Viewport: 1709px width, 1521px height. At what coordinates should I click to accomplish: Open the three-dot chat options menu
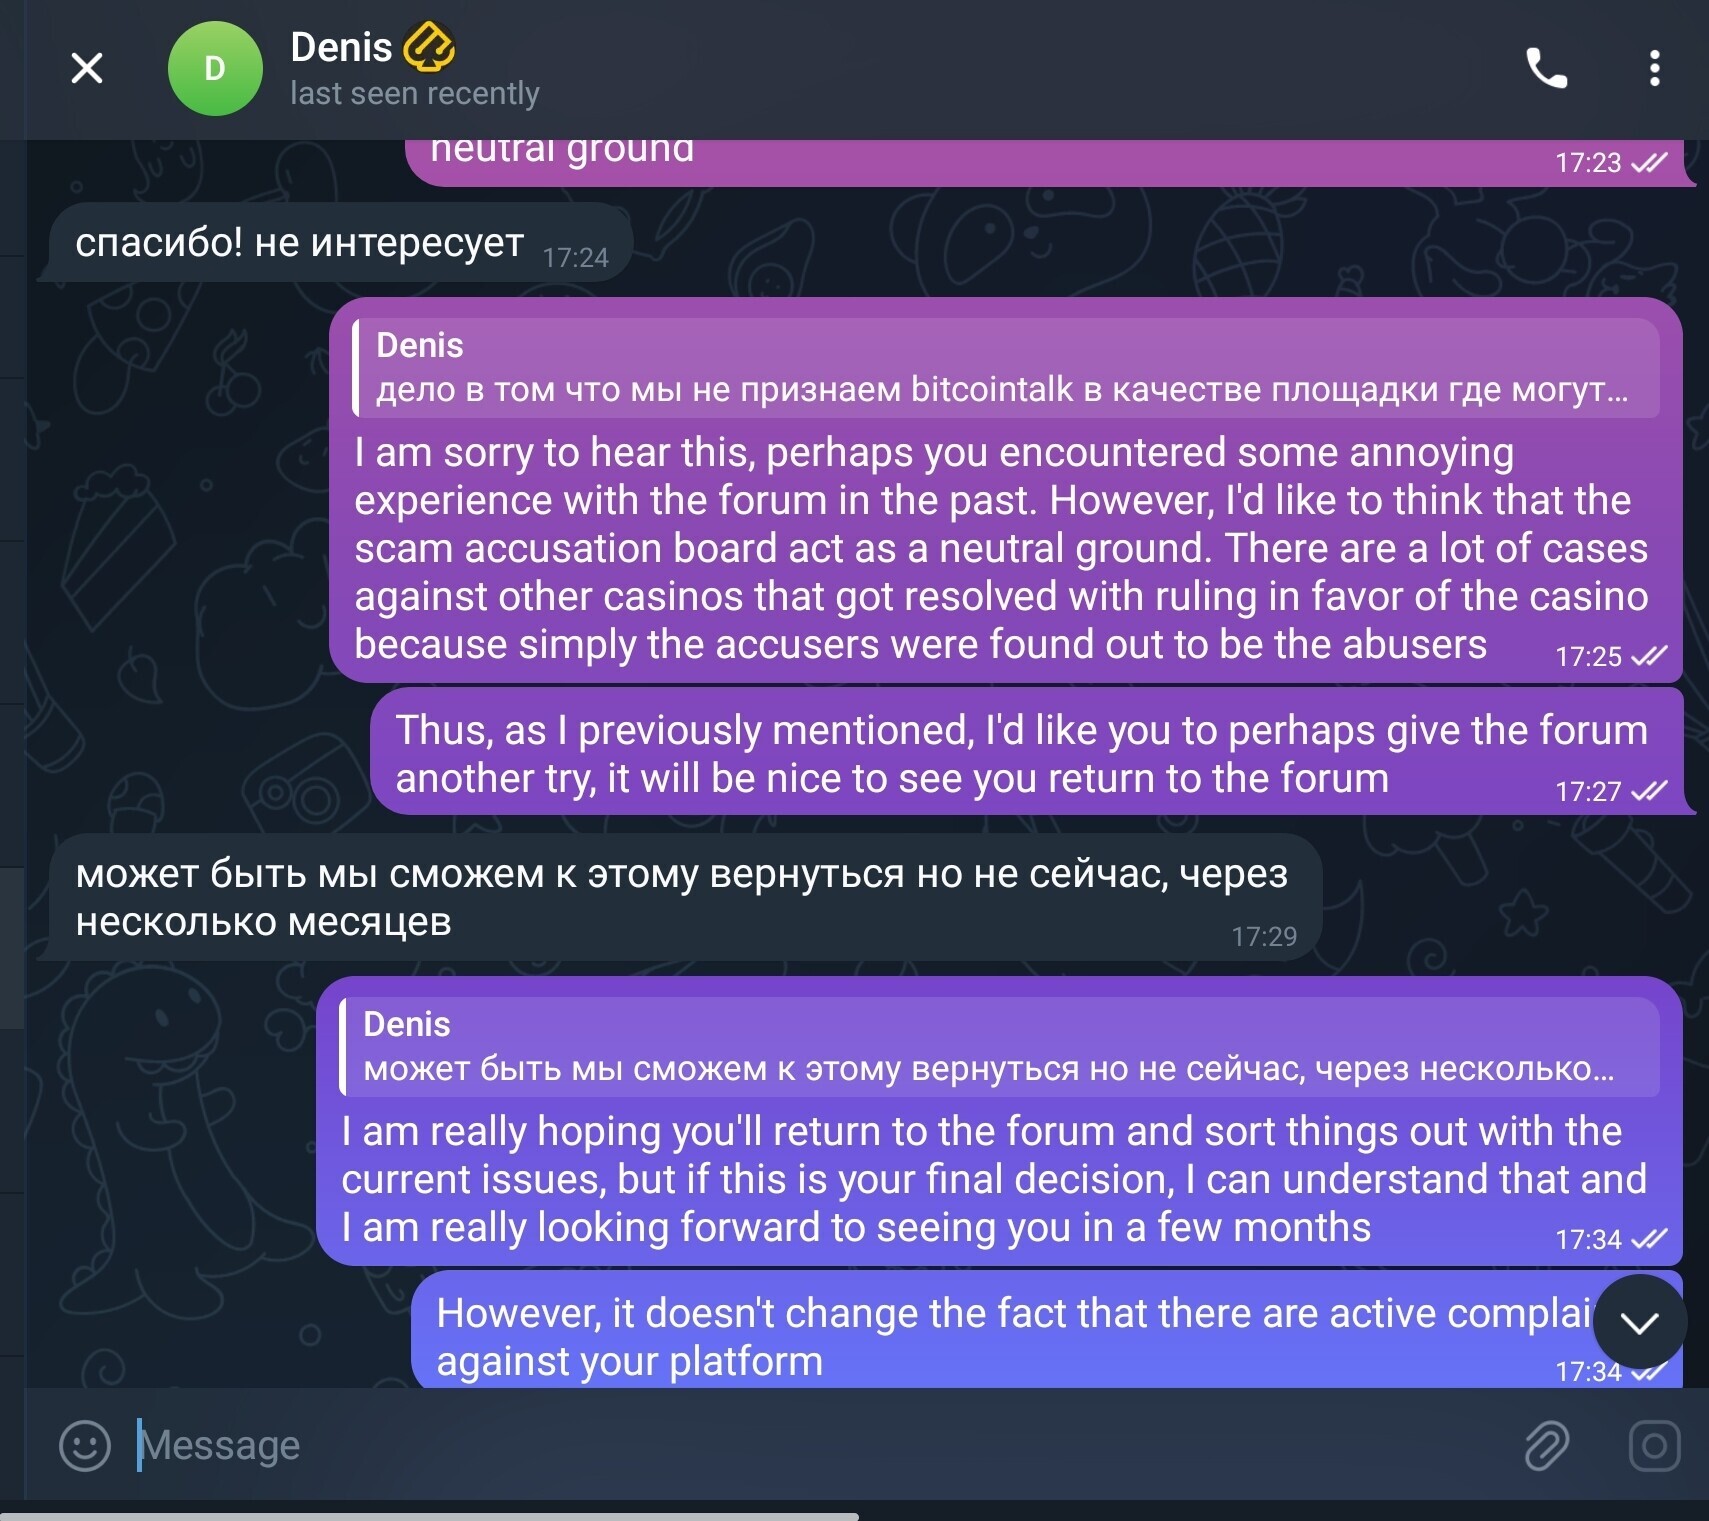coord(1655,68)
